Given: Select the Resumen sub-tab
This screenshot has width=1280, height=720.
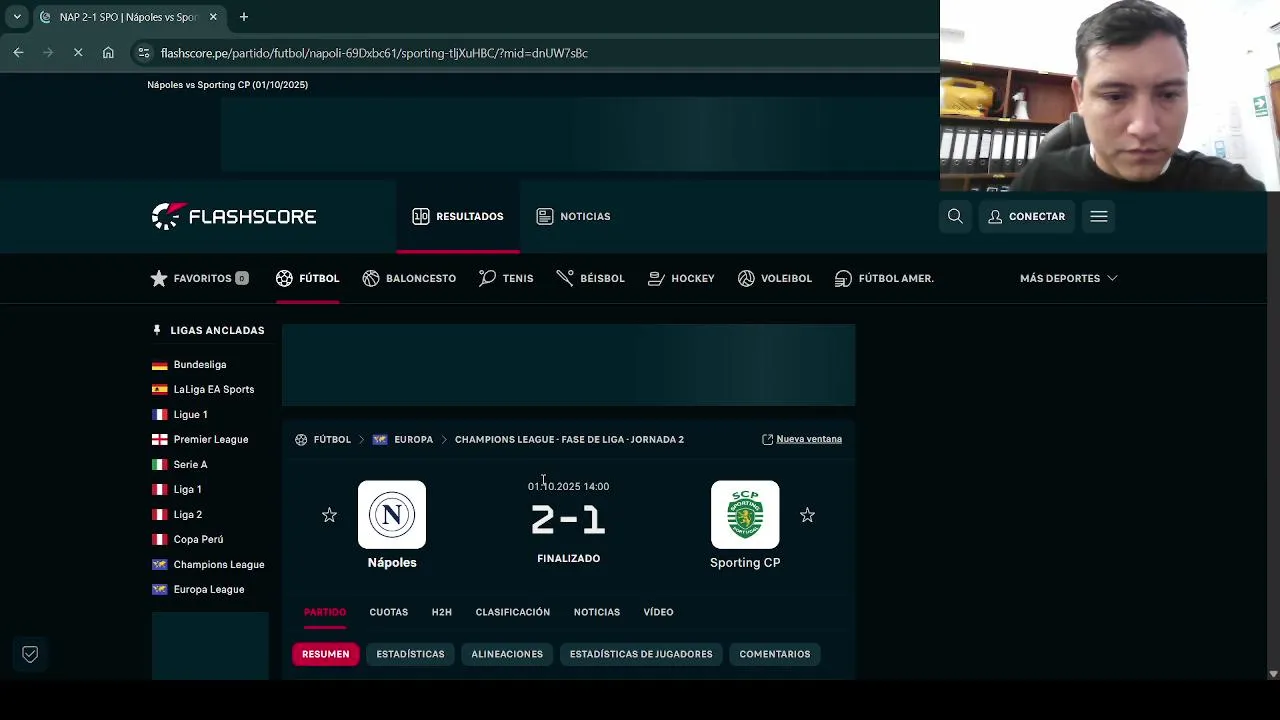Looking at the screenshot, I should tap(326, 654).
